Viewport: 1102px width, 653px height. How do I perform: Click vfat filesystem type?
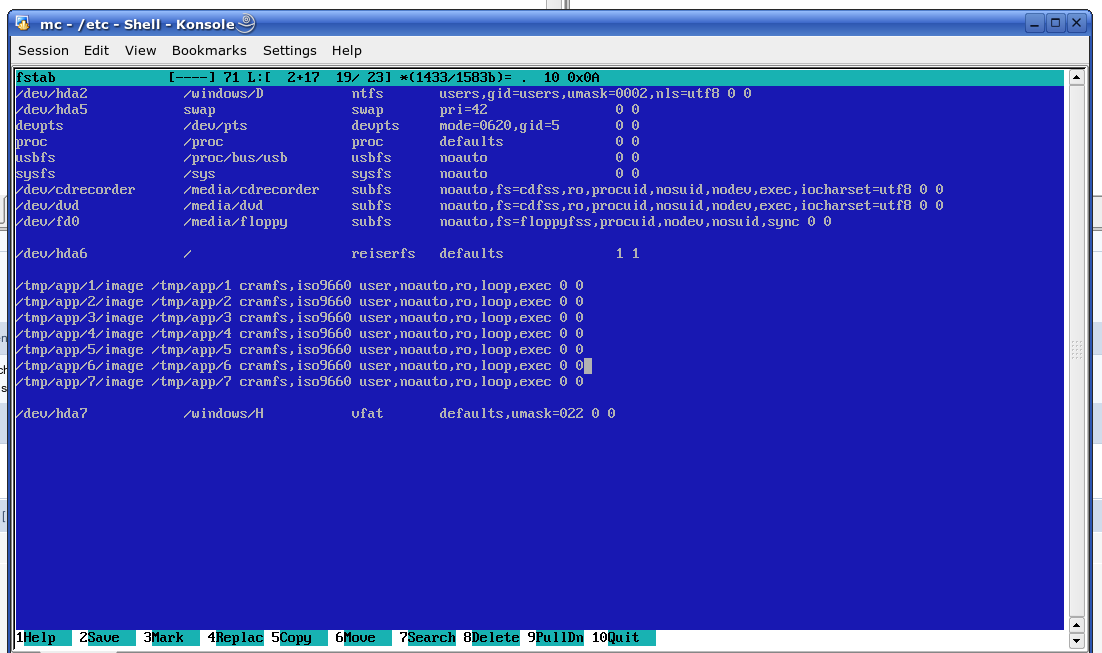pos(368,414)
